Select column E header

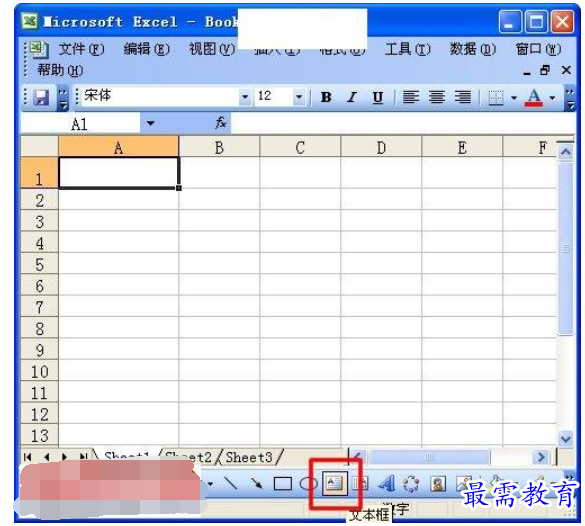(x=462, y=147)
